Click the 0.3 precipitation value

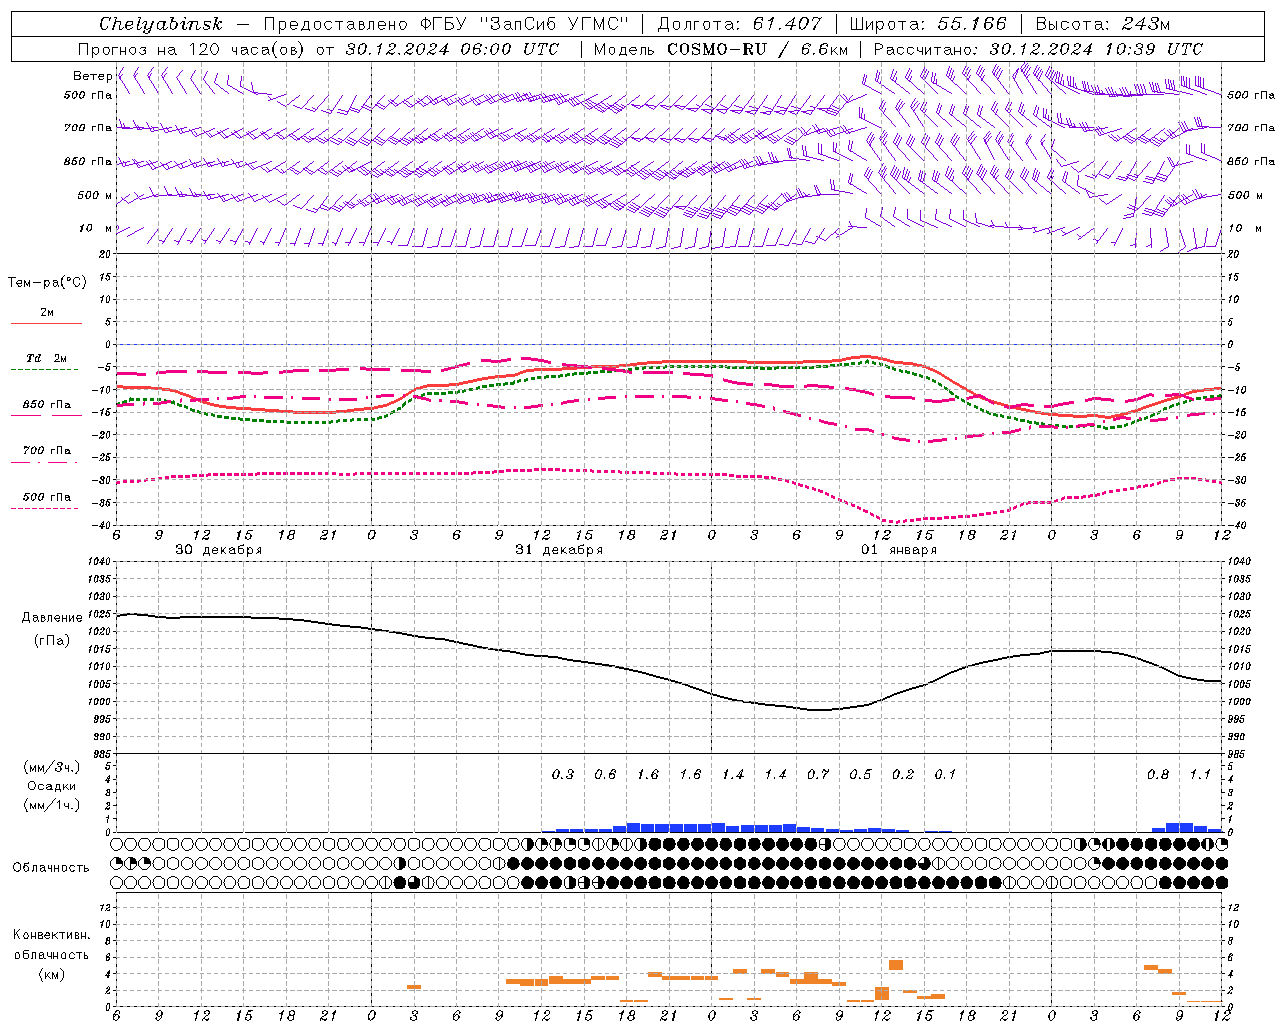tap(563, 775)
